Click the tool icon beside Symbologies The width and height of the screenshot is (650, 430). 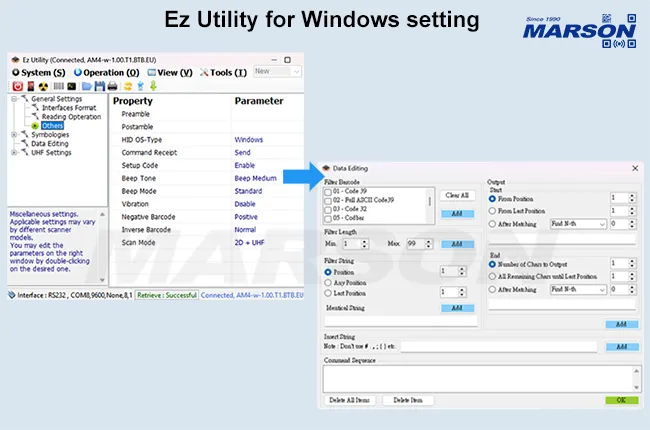[x=25, y=134]
